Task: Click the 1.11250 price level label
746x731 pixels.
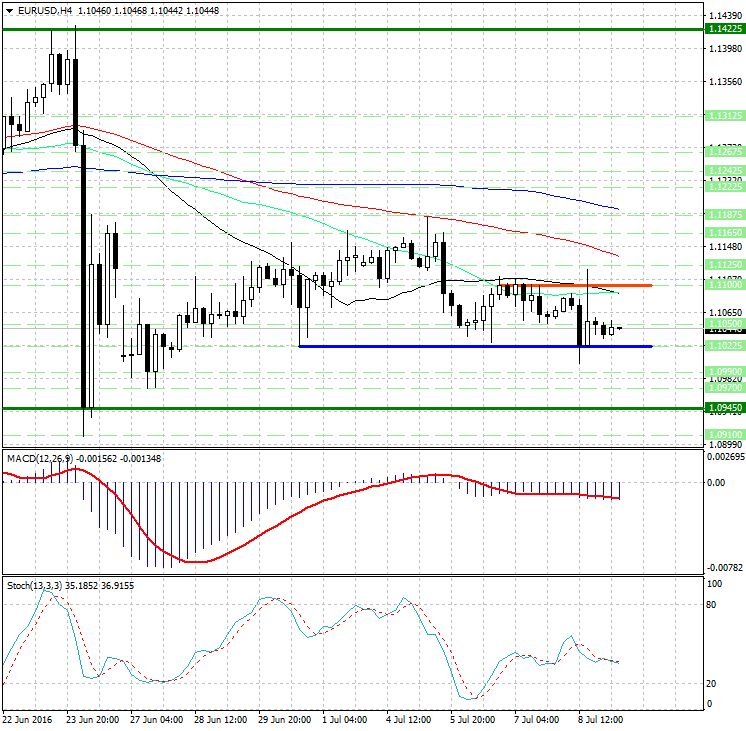Action: (725, 265)
